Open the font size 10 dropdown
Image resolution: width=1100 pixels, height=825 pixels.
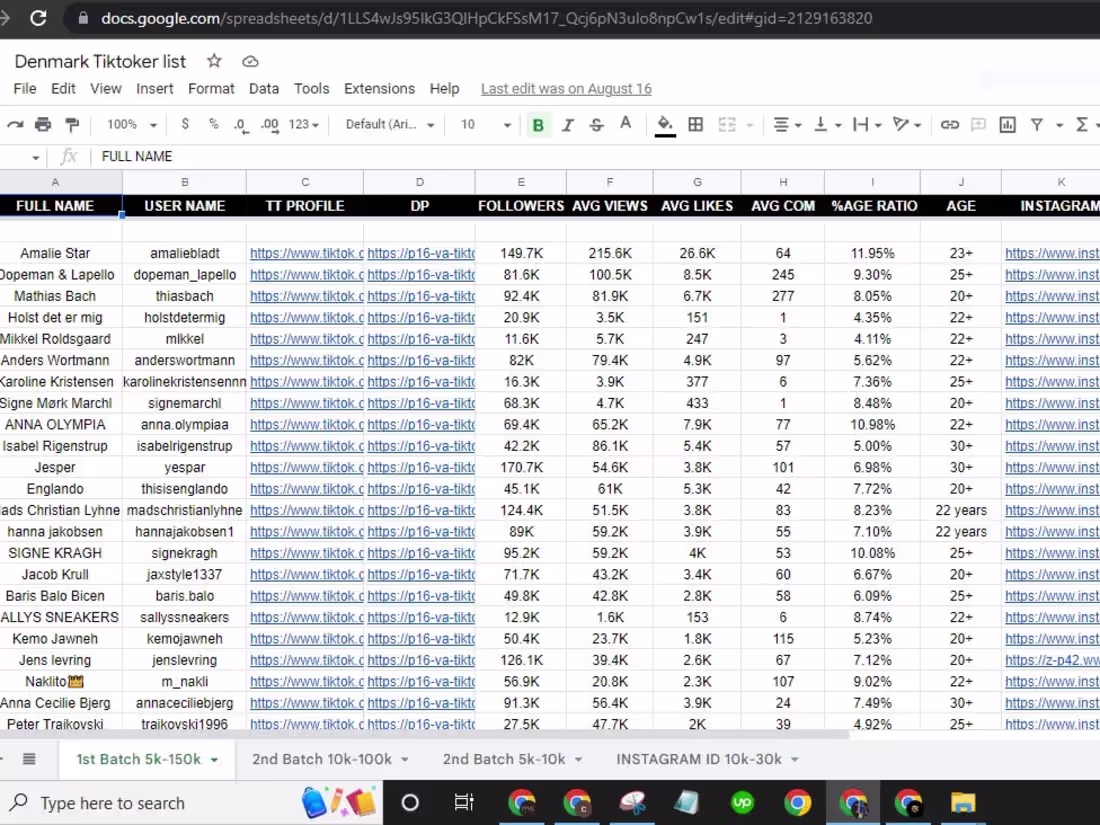click(x=484, y=125)
